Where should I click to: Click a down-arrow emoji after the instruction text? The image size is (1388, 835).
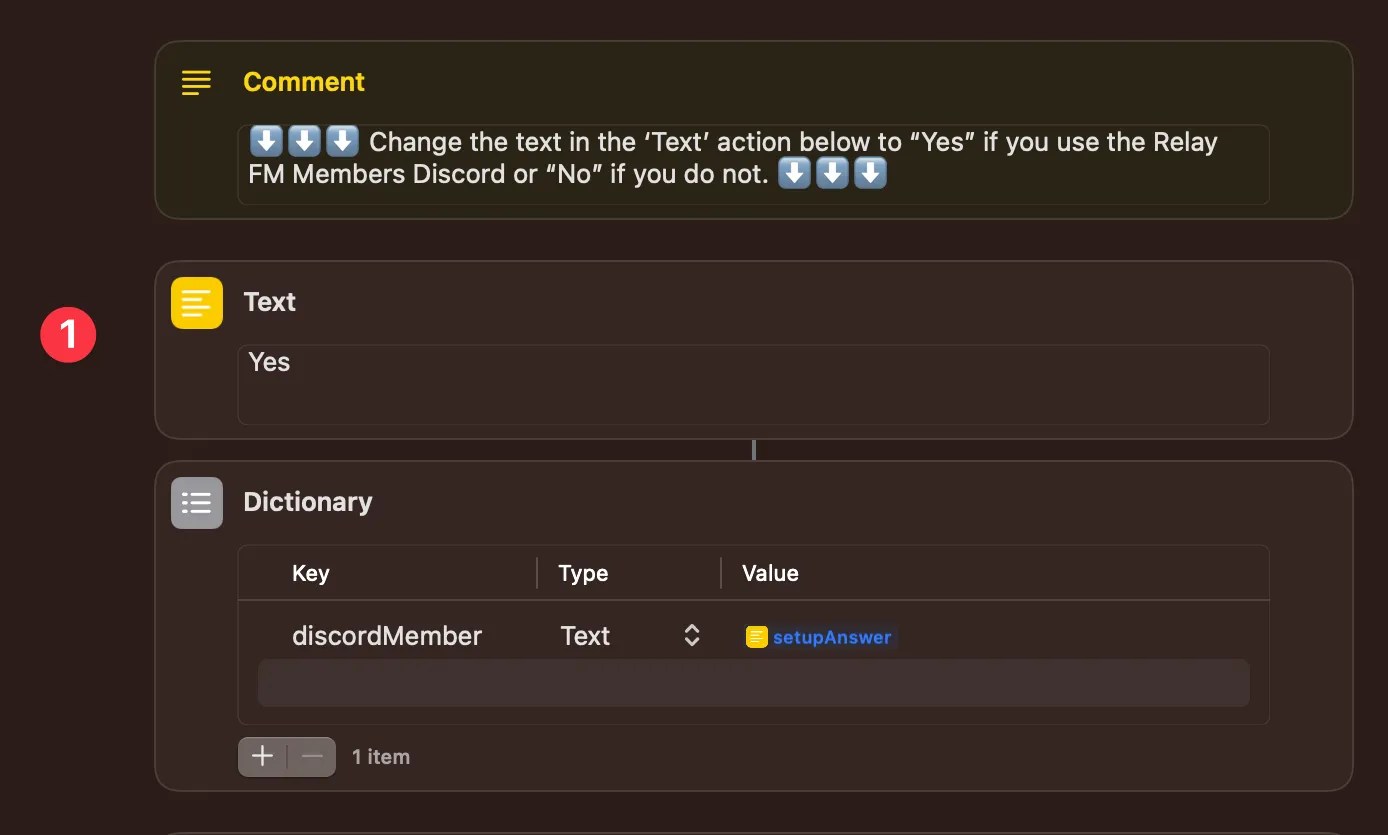coord(832,173)
